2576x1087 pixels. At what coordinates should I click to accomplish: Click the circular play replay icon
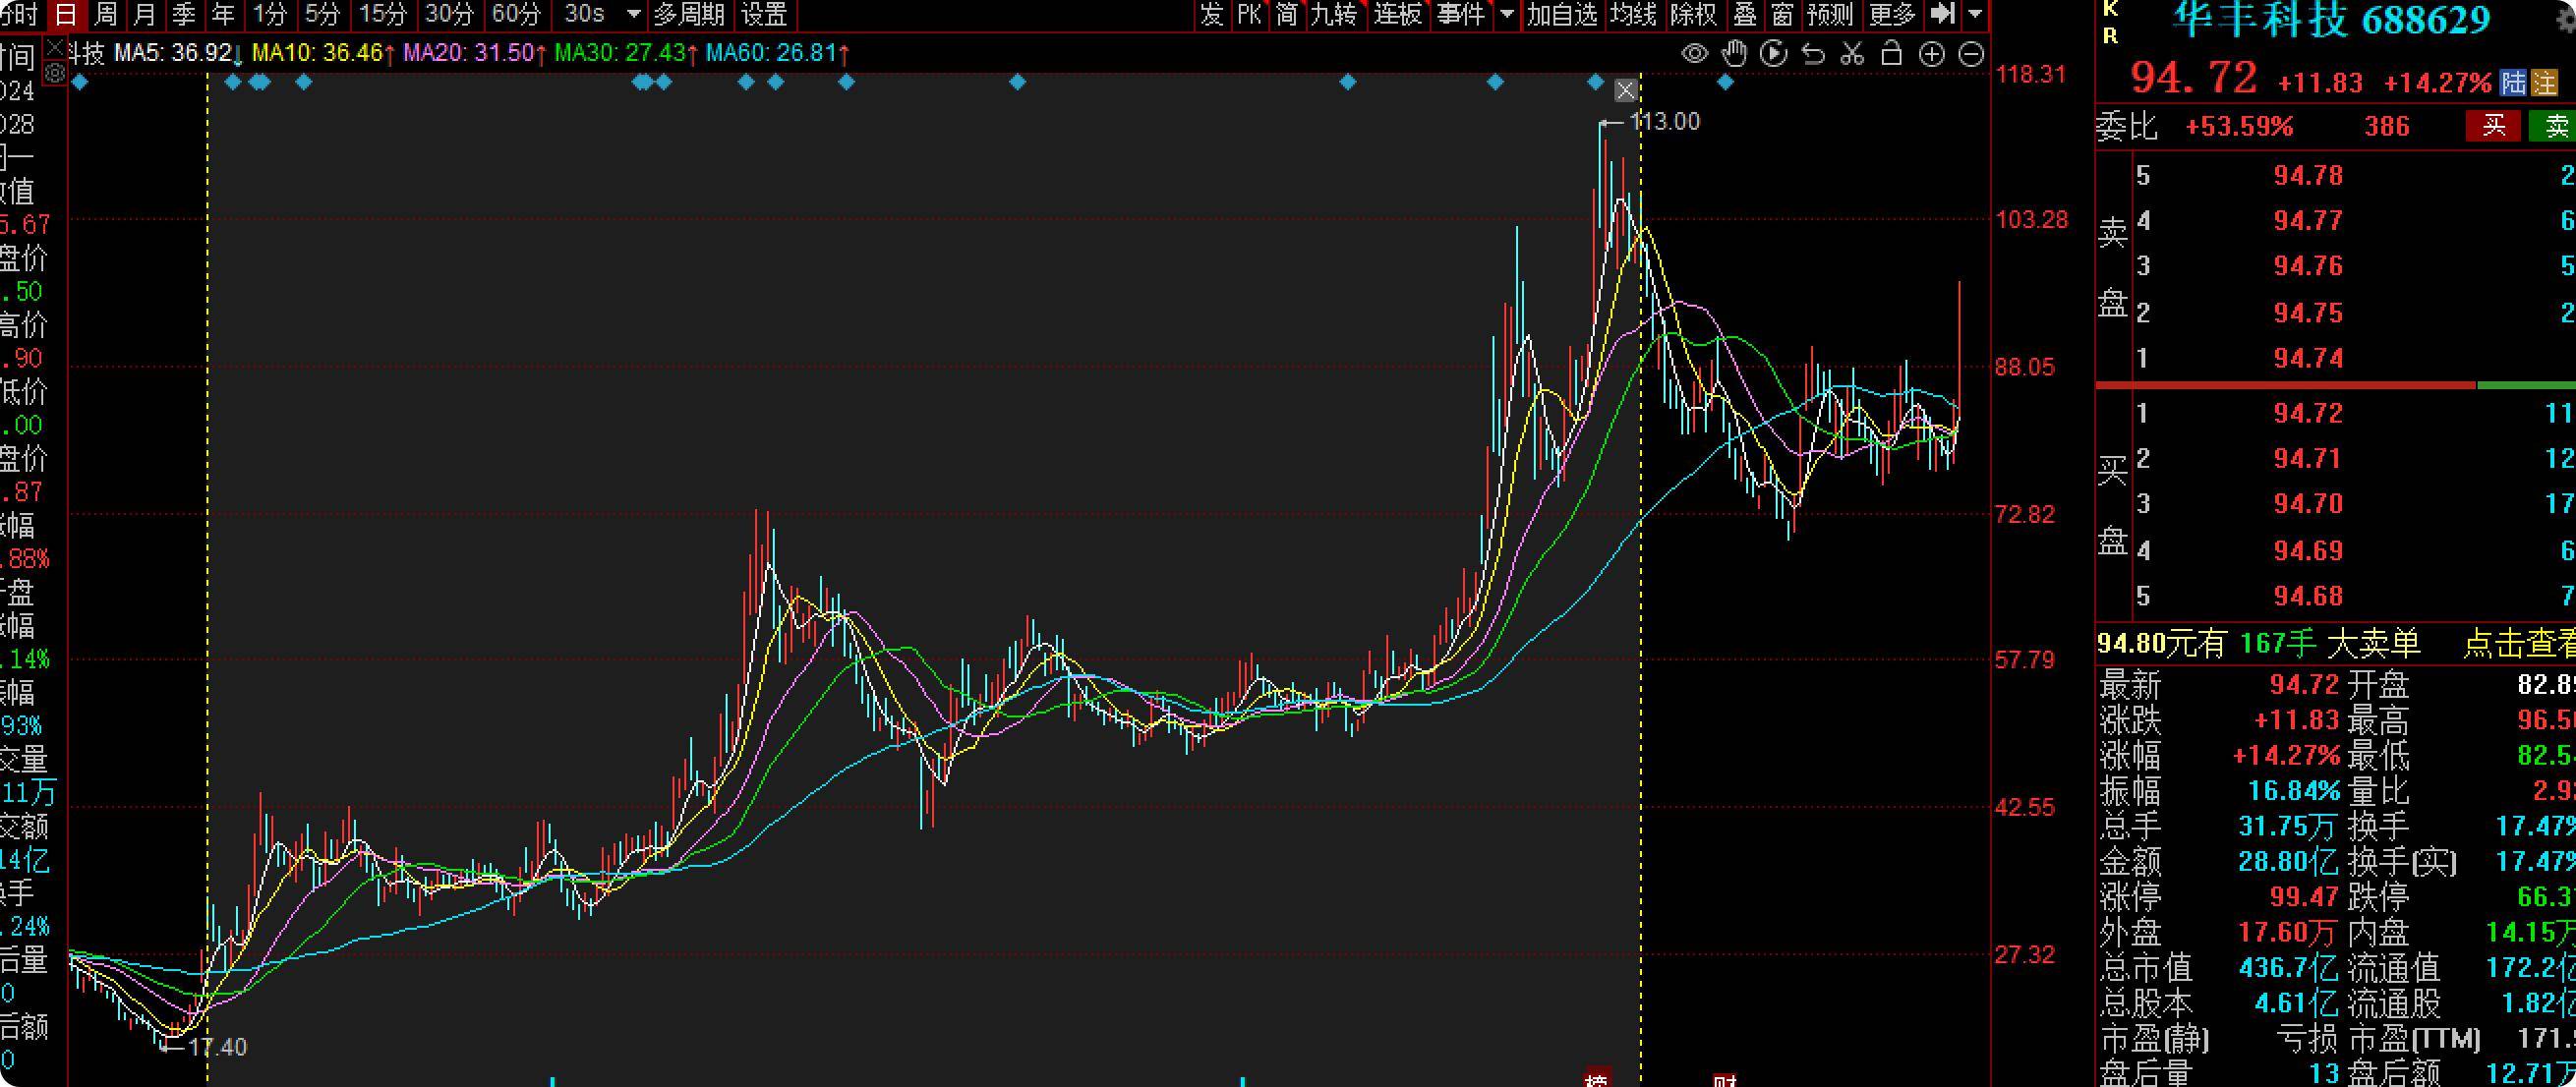[x=1773, y=54]
